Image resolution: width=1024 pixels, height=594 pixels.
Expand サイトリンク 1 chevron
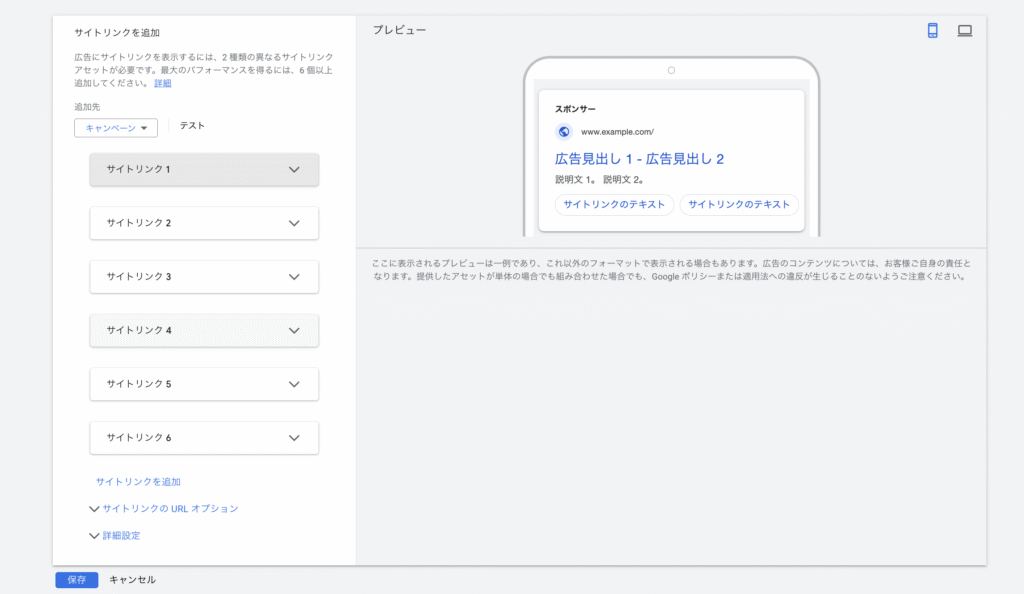[x=294, y=170]
